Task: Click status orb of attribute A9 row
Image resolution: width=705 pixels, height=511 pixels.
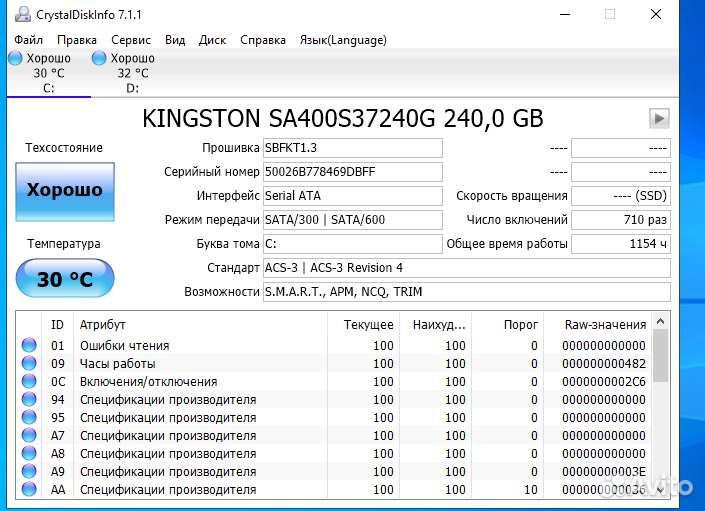Action: 29,471
